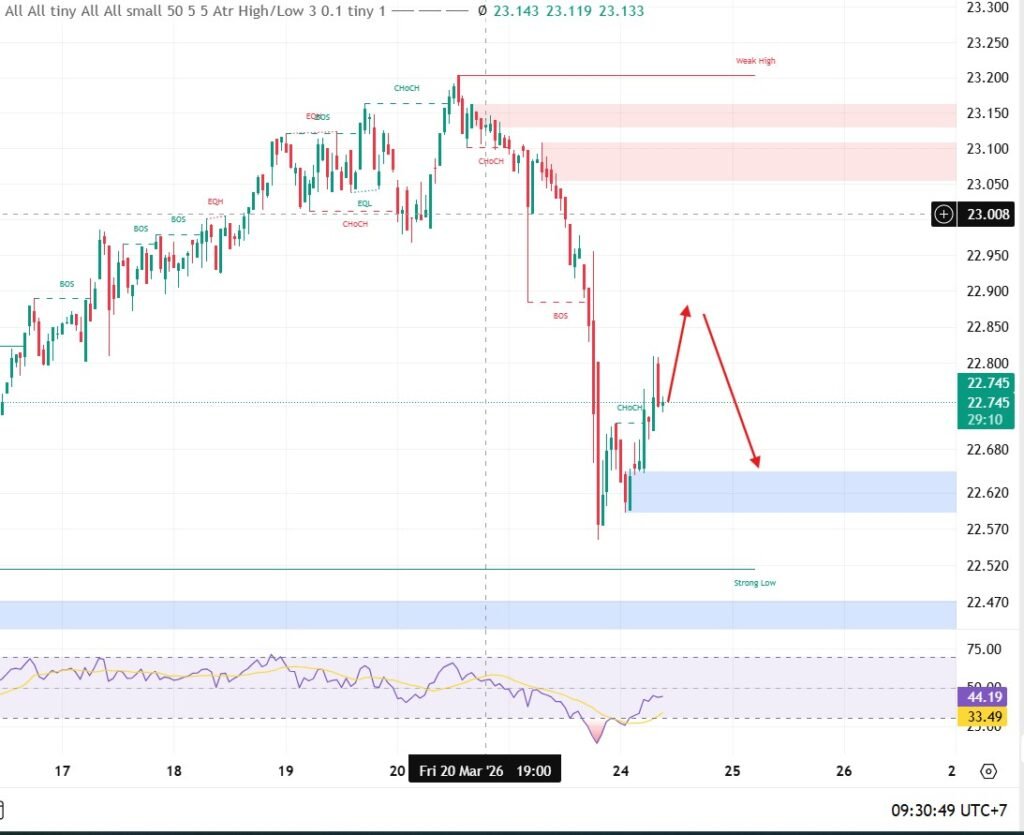Click the Strong Low label

pos(754,582)
